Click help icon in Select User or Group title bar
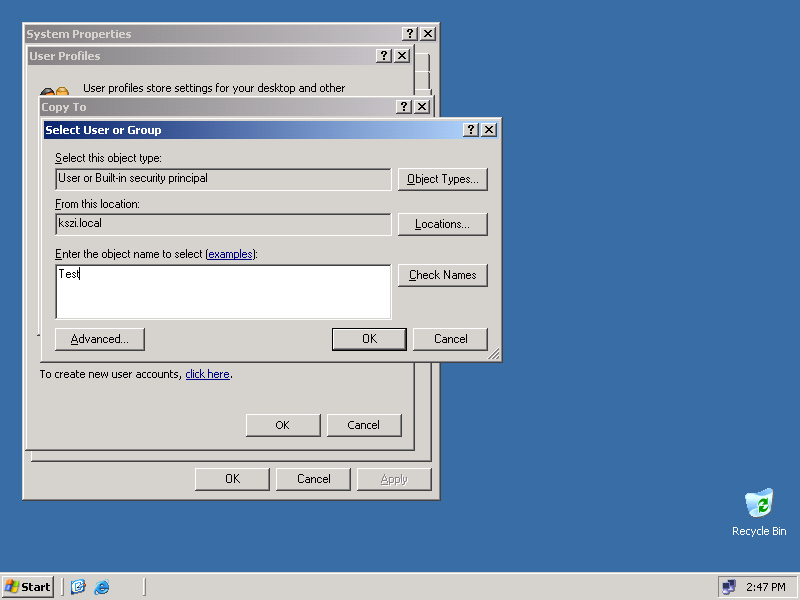This screenshot has width=800, height=600. point(471,130)
